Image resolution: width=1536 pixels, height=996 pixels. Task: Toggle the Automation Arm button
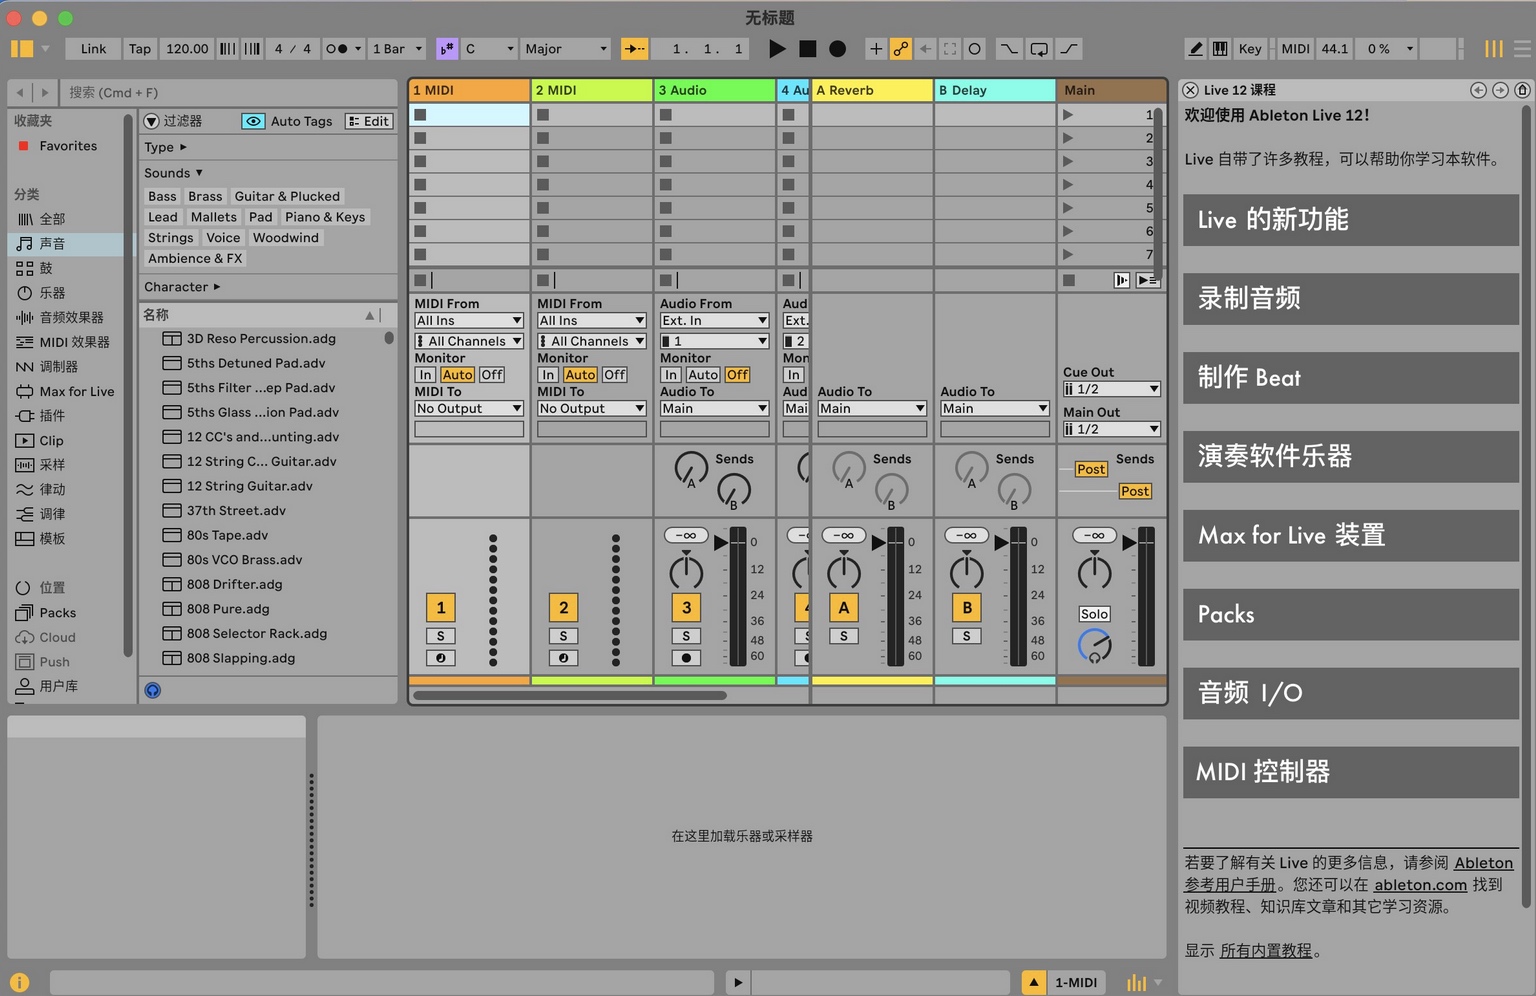901,48
